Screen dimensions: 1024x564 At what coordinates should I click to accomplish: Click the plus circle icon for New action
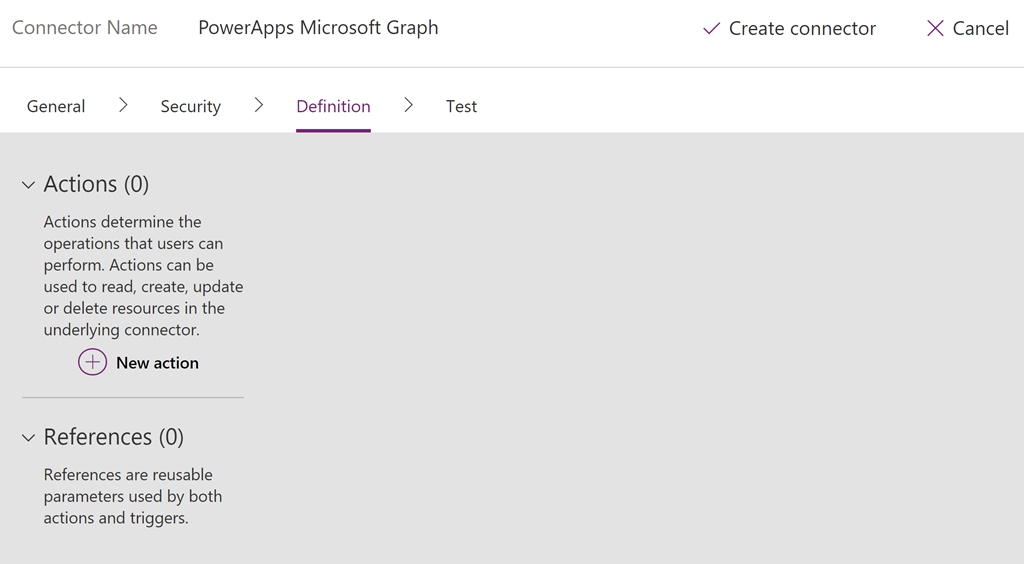[x=93, y=362]
